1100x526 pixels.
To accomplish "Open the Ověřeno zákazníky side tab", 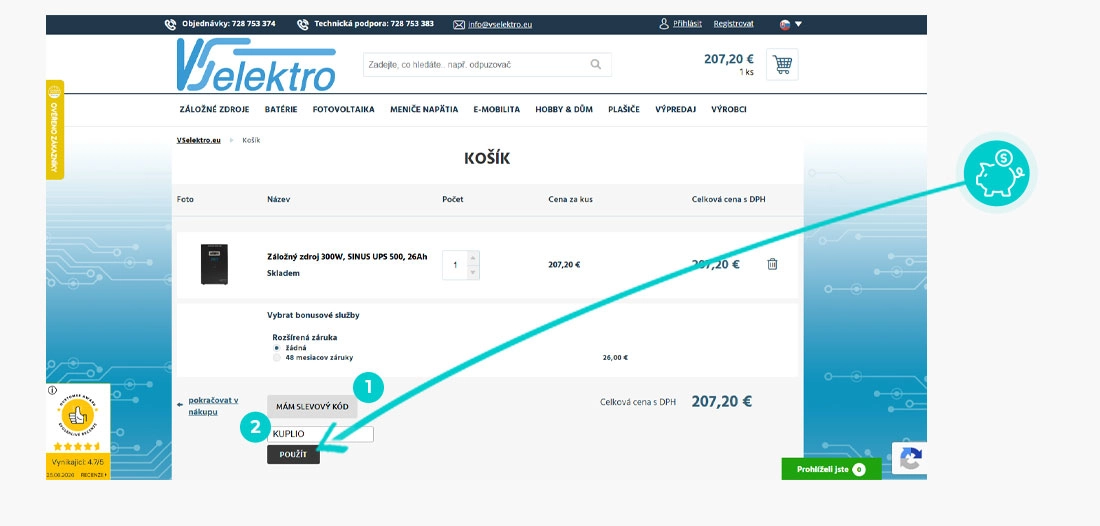I will (x=55, y=130).
